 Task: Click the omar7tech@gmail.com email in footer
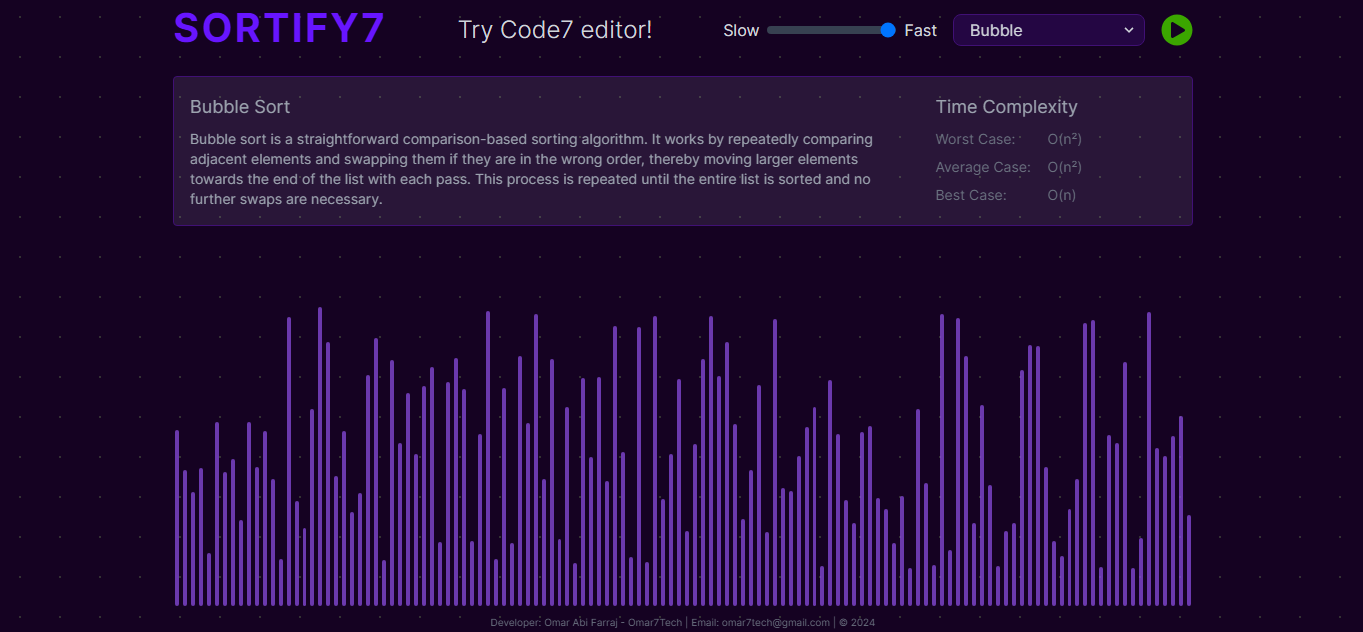click(775, 623)
